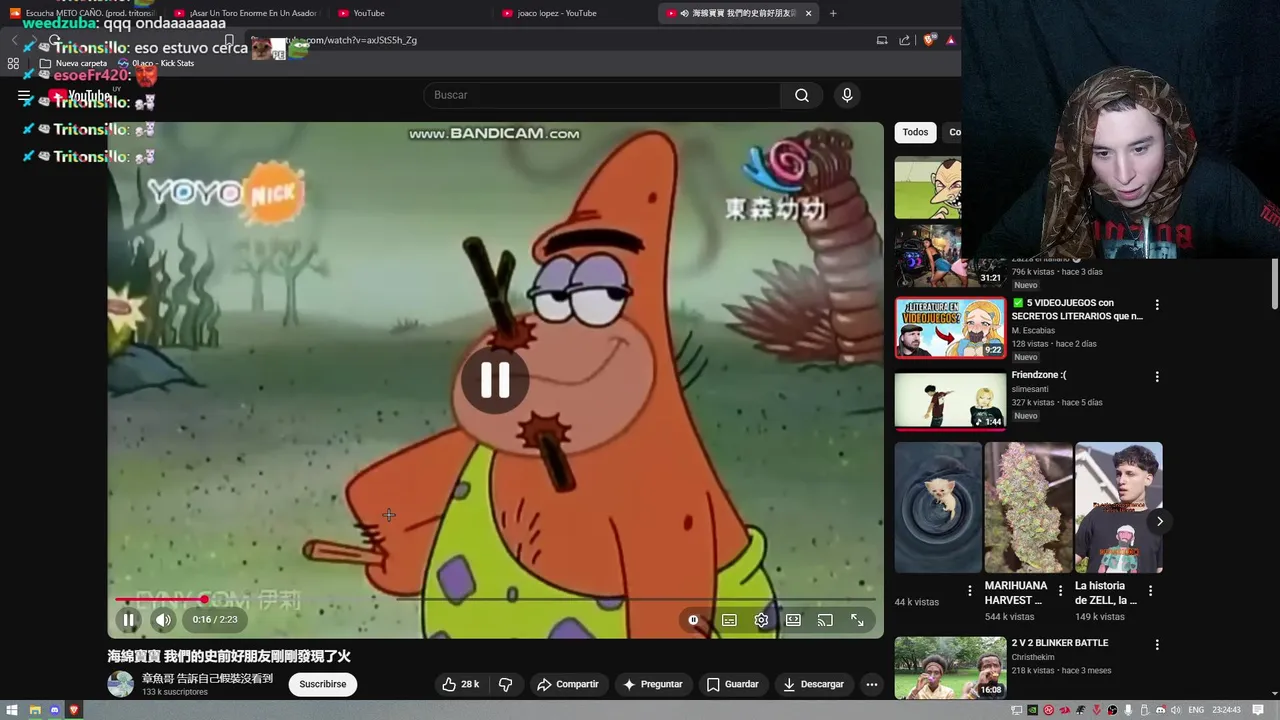The image size is (1280, 720).
Task: Toggle autoplay switch in player controls
Action: [693, 620]
